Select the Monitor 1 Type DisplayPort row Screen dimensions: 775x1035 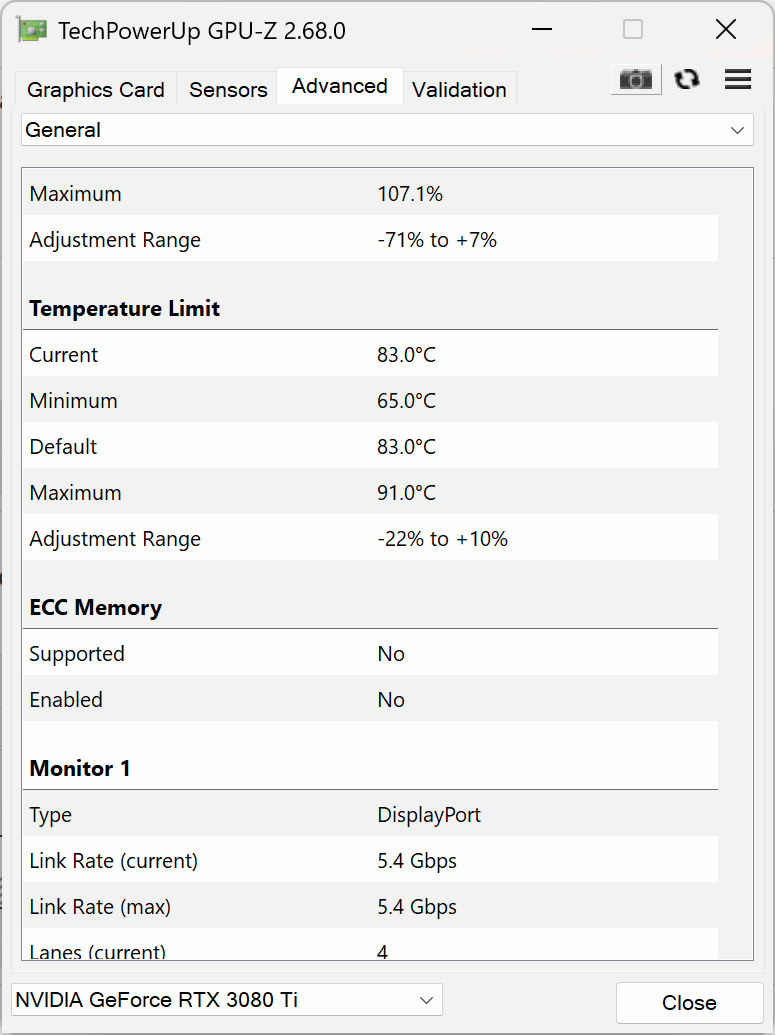click(370, 815)
